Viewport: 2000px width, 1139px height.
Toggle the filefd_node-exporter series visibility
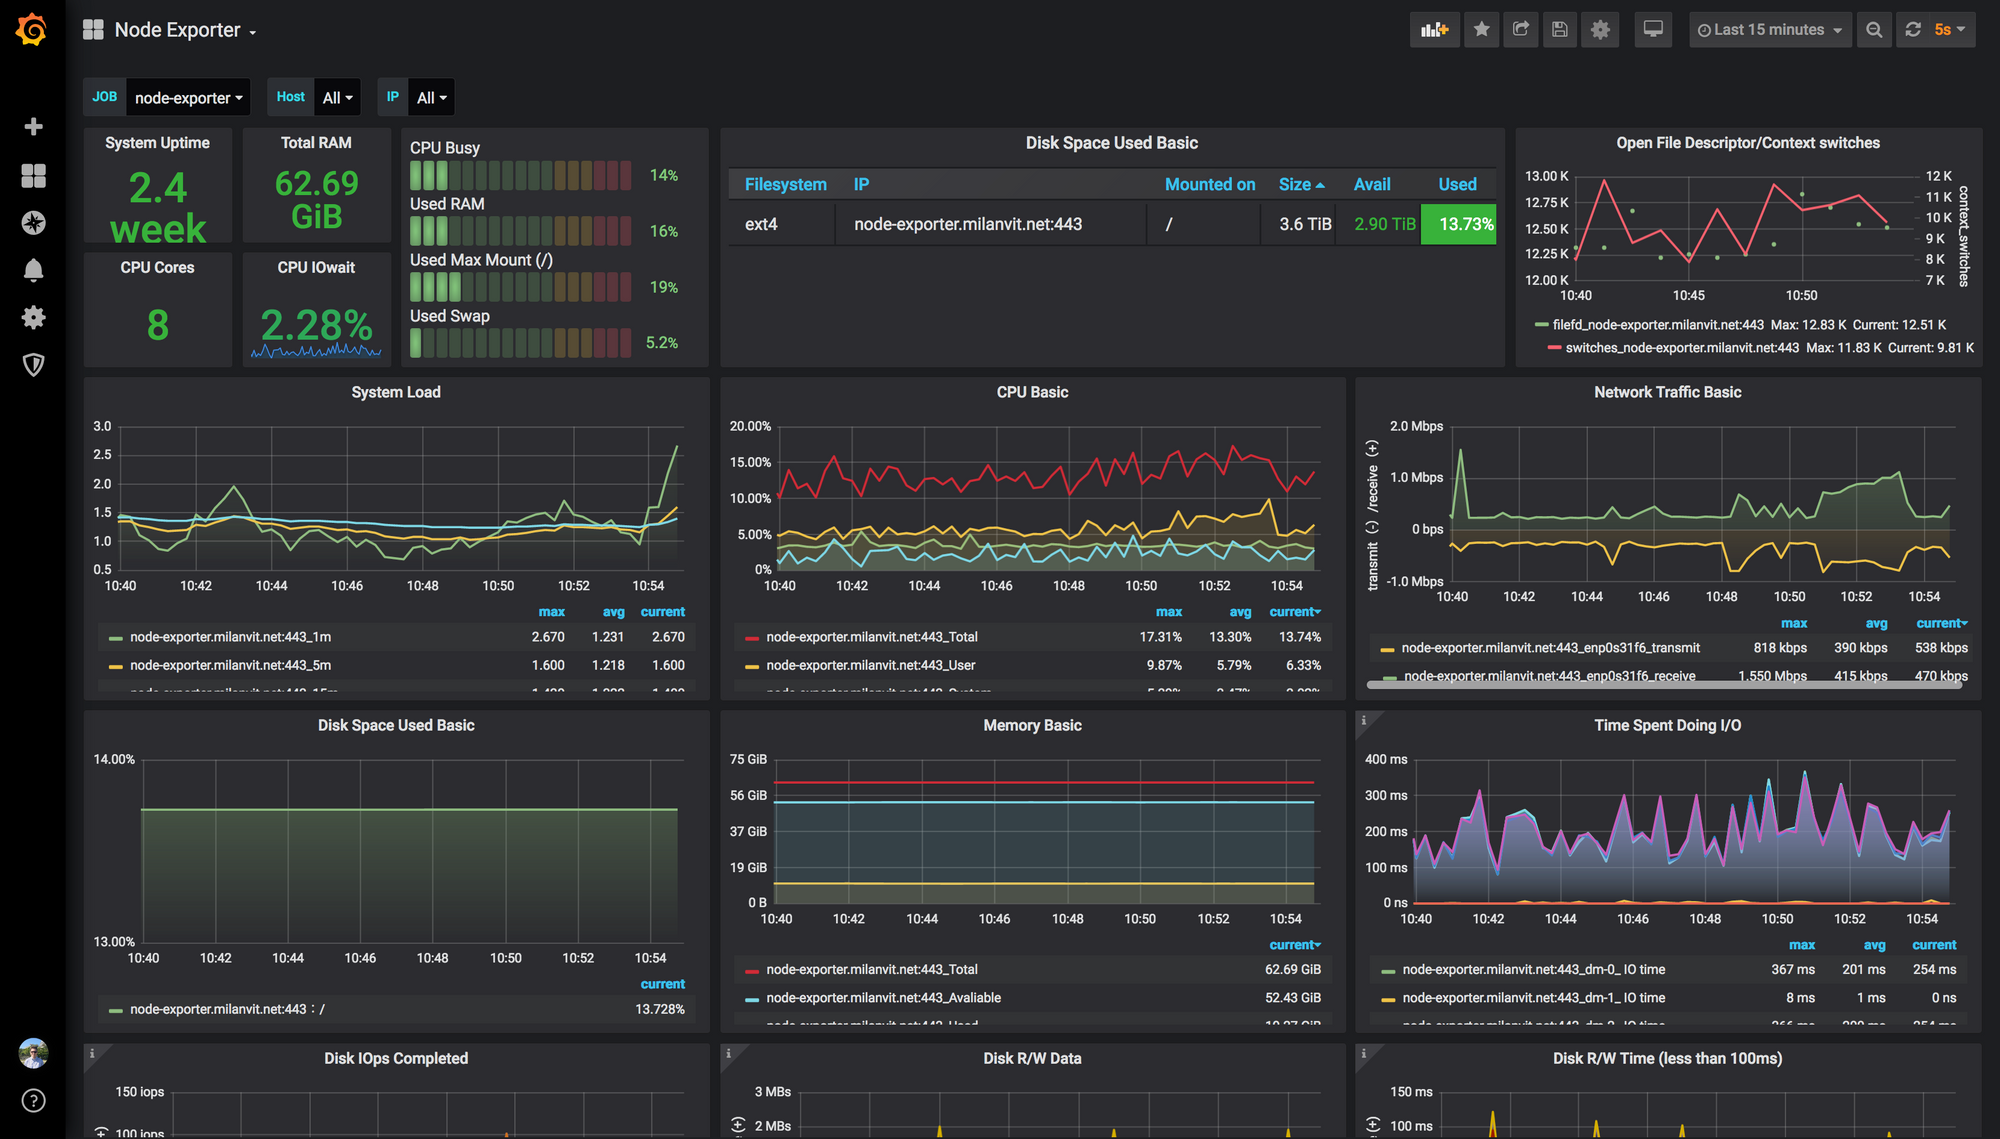pos(1658,325)
